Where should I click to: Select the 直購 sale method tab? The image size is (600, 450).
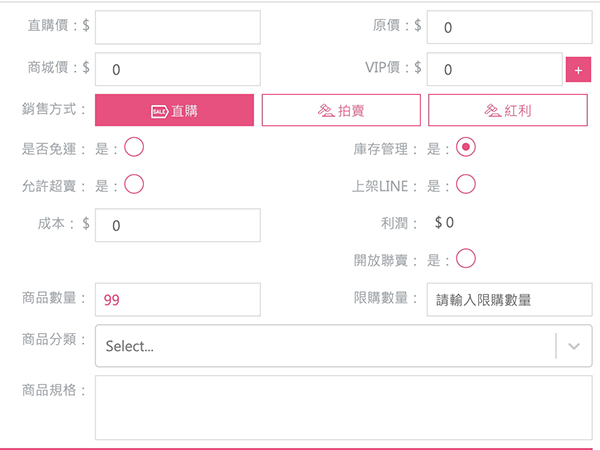pyautogui.click(x=174, y=111)
